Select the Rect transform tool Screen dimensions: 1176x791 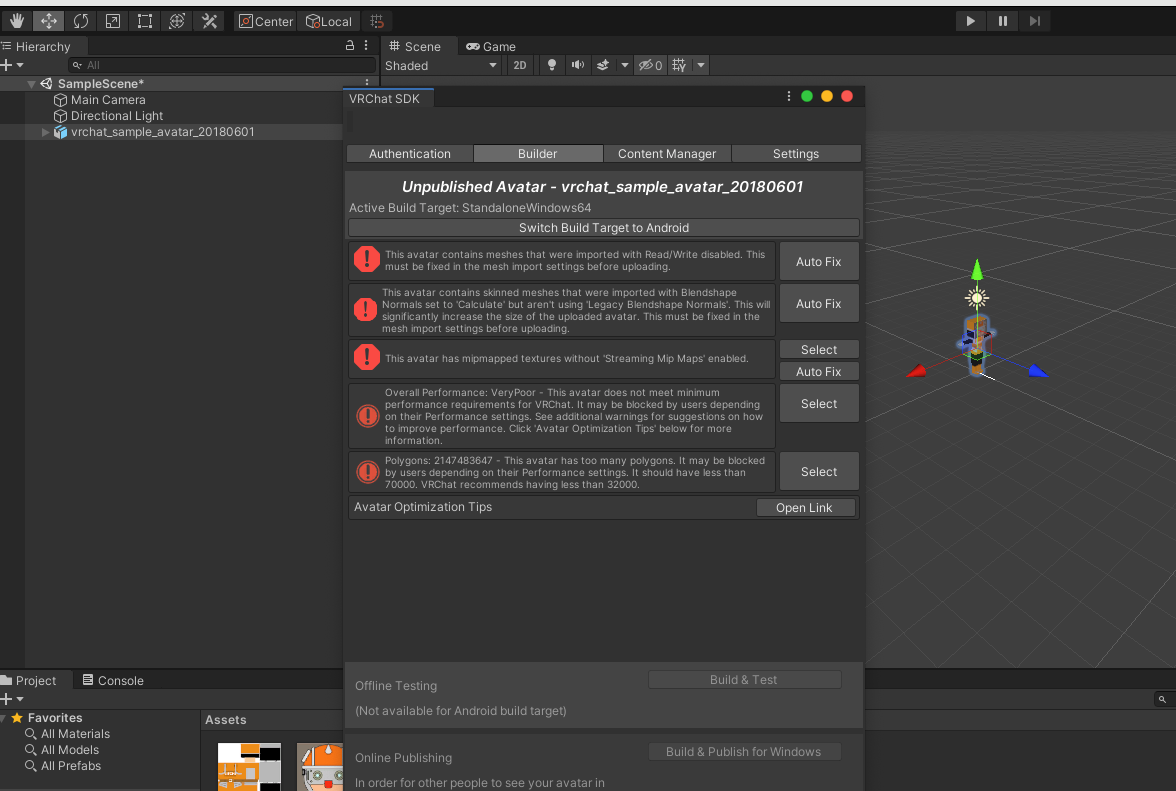[x=145, y=21]
